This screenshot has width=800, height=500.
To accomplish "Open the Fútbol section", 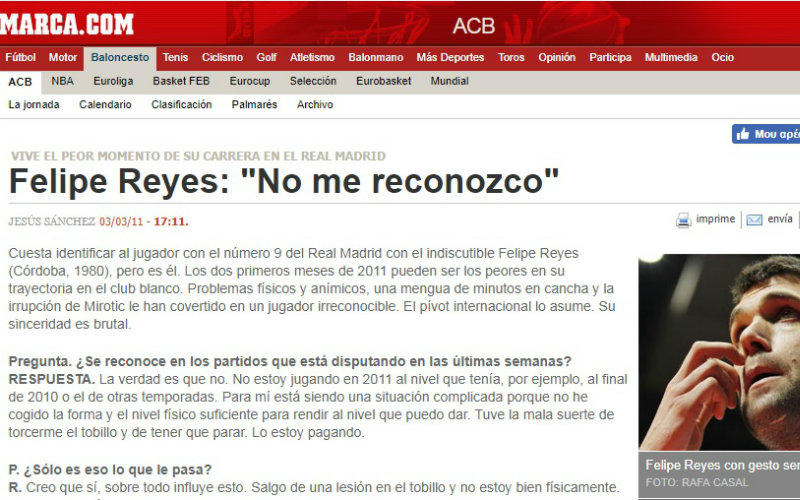I will [20, 58].
